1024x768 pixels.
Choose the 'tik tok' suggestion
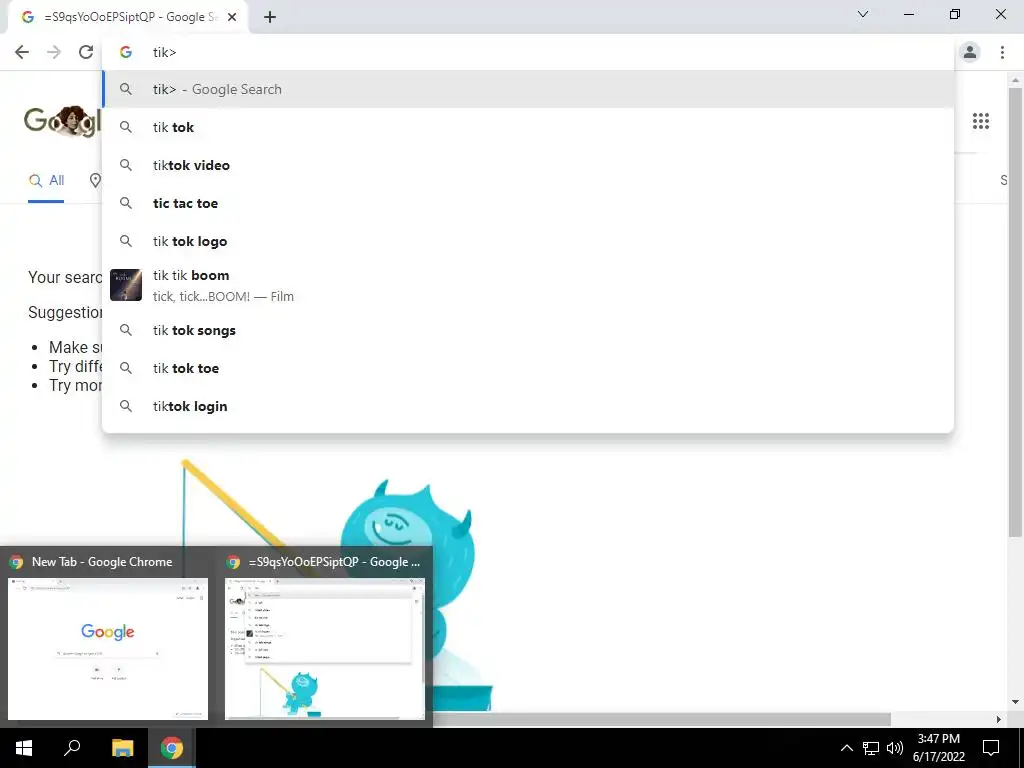[528, 127]
